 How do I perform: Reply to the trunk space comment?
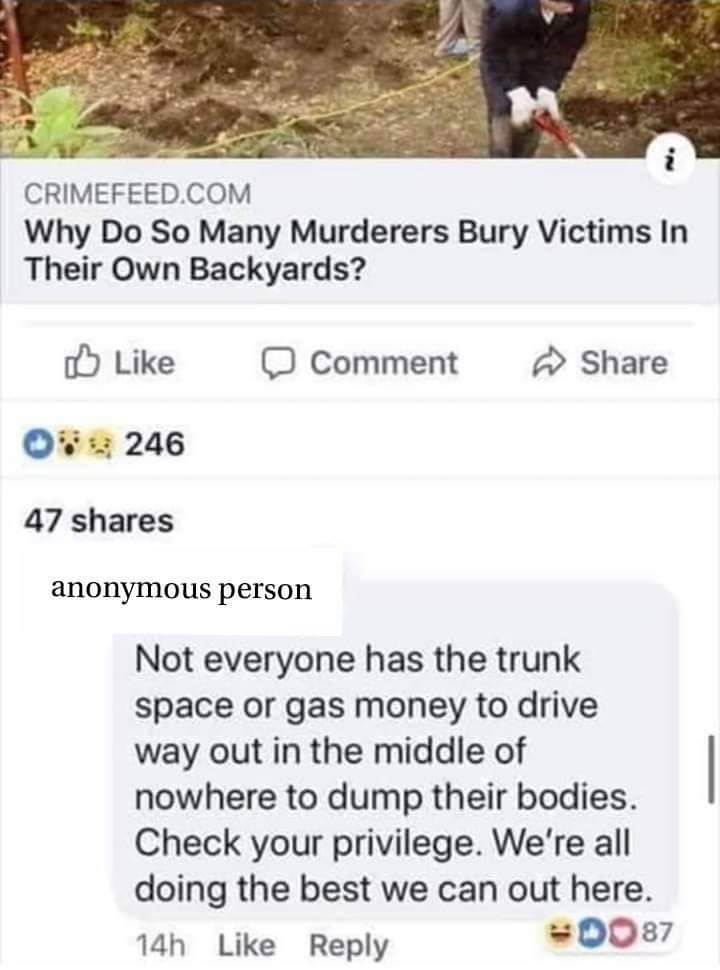(348, 946)
